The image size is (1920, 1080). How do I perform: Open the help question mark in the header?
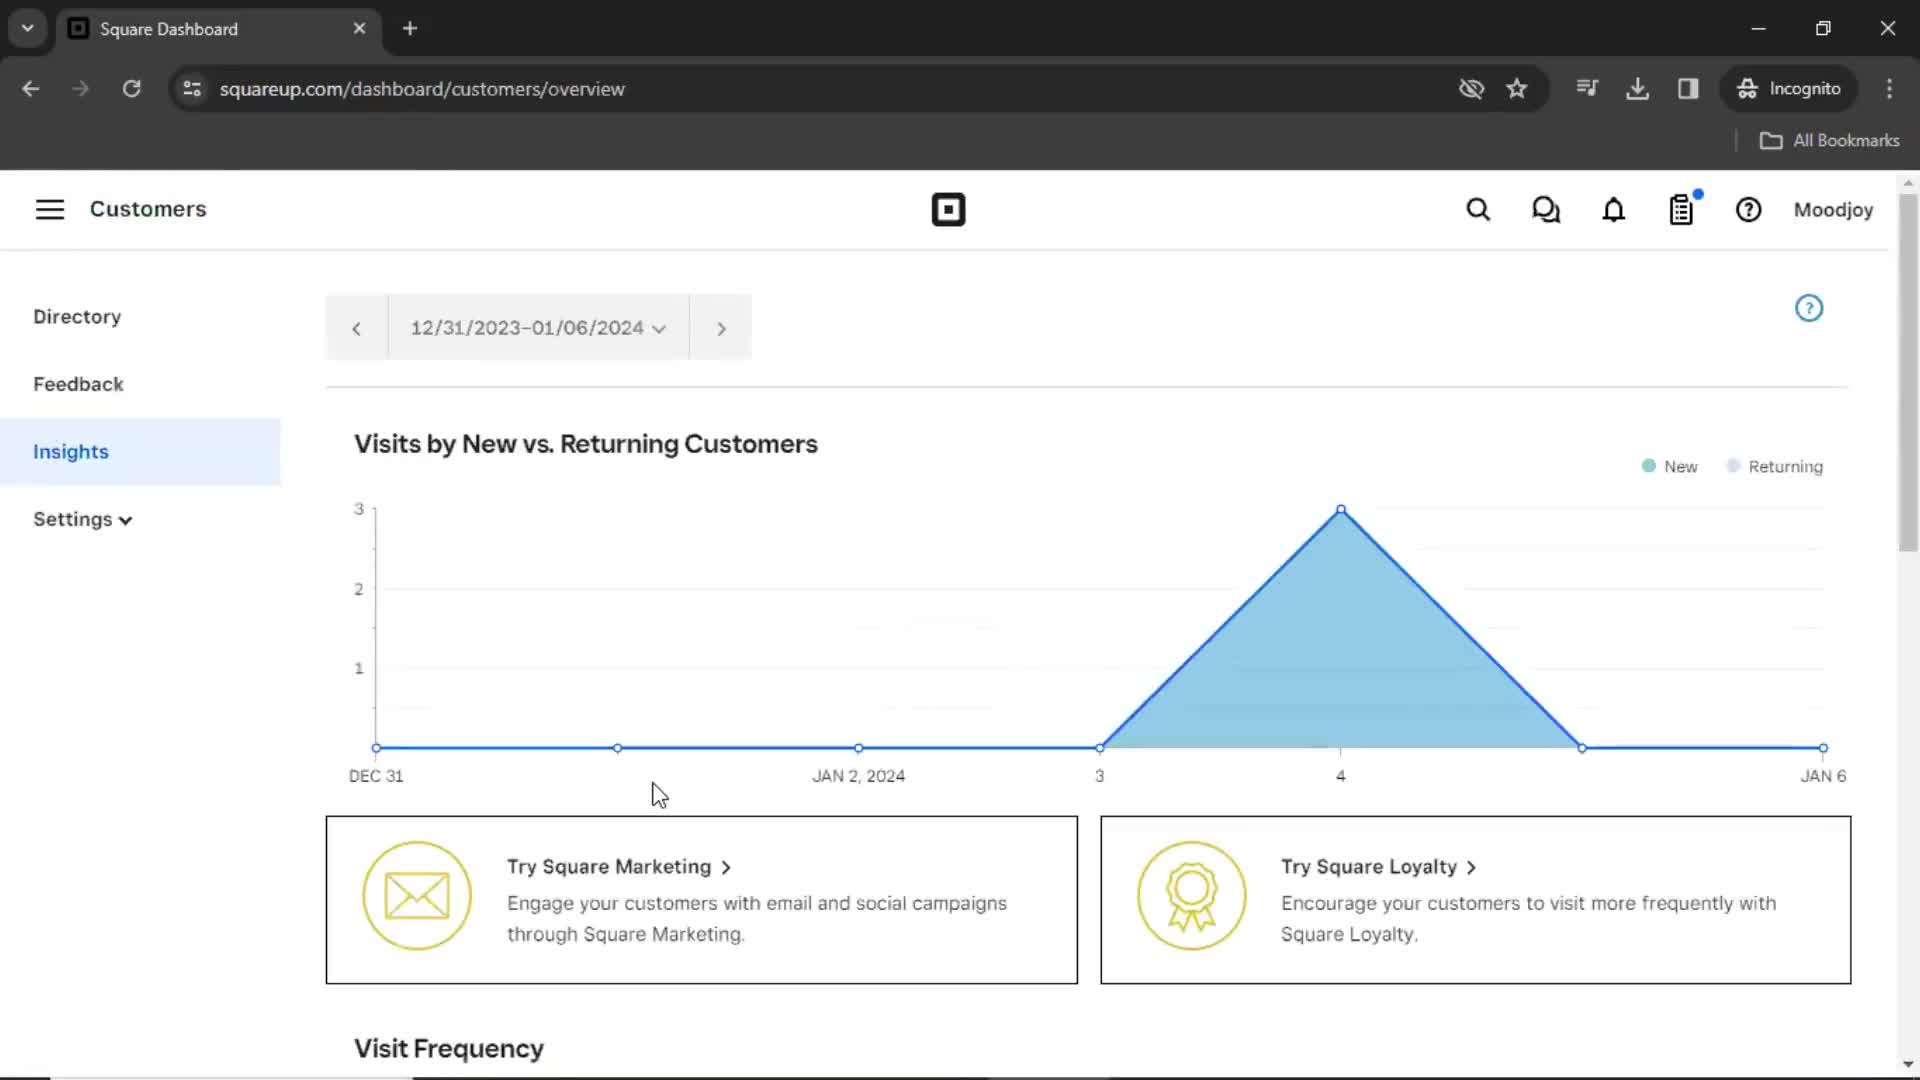1749,210
